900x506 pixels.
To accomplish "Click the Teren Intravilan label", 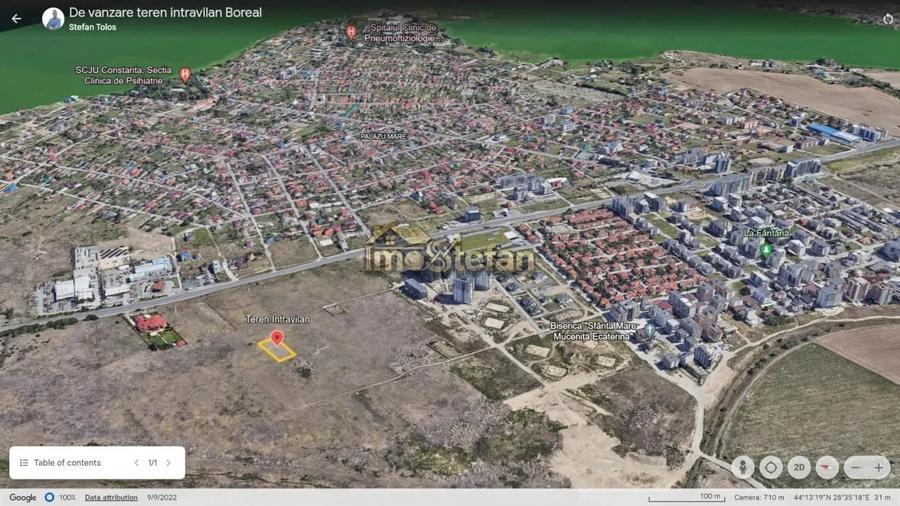I will pos(278,319).
